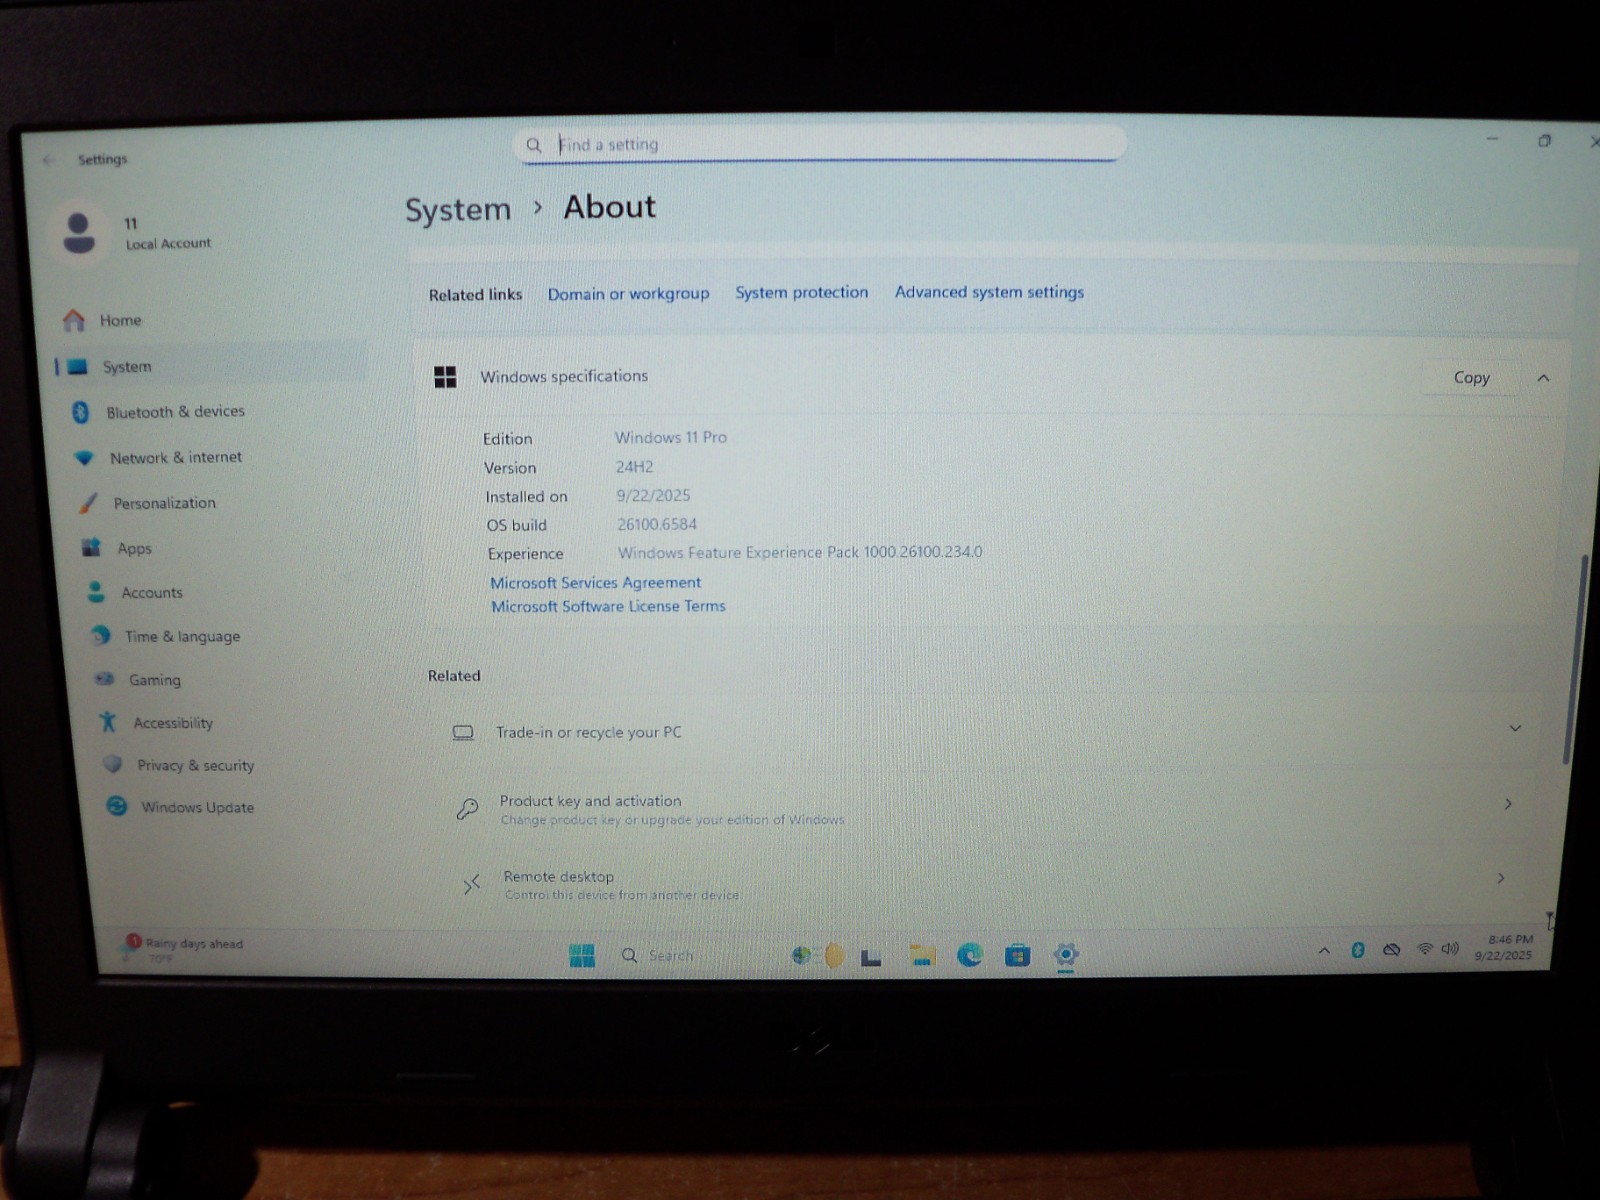Copy the Windows specifications

pyautogui.click(x=1471, y=378)
